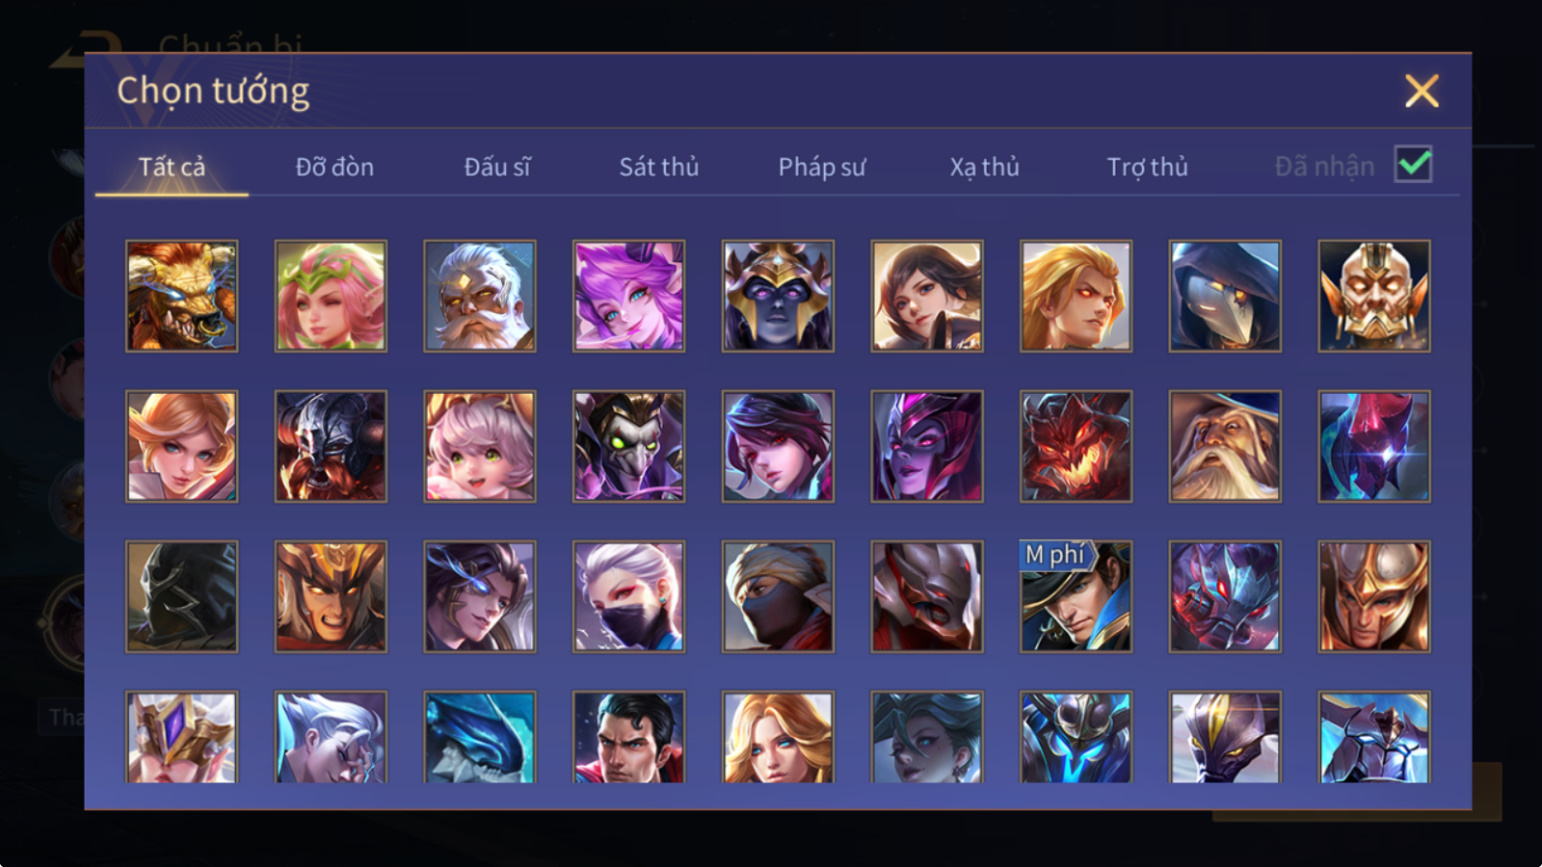Open the 'Đấu sĩ' tab

(x=497, y=167)
